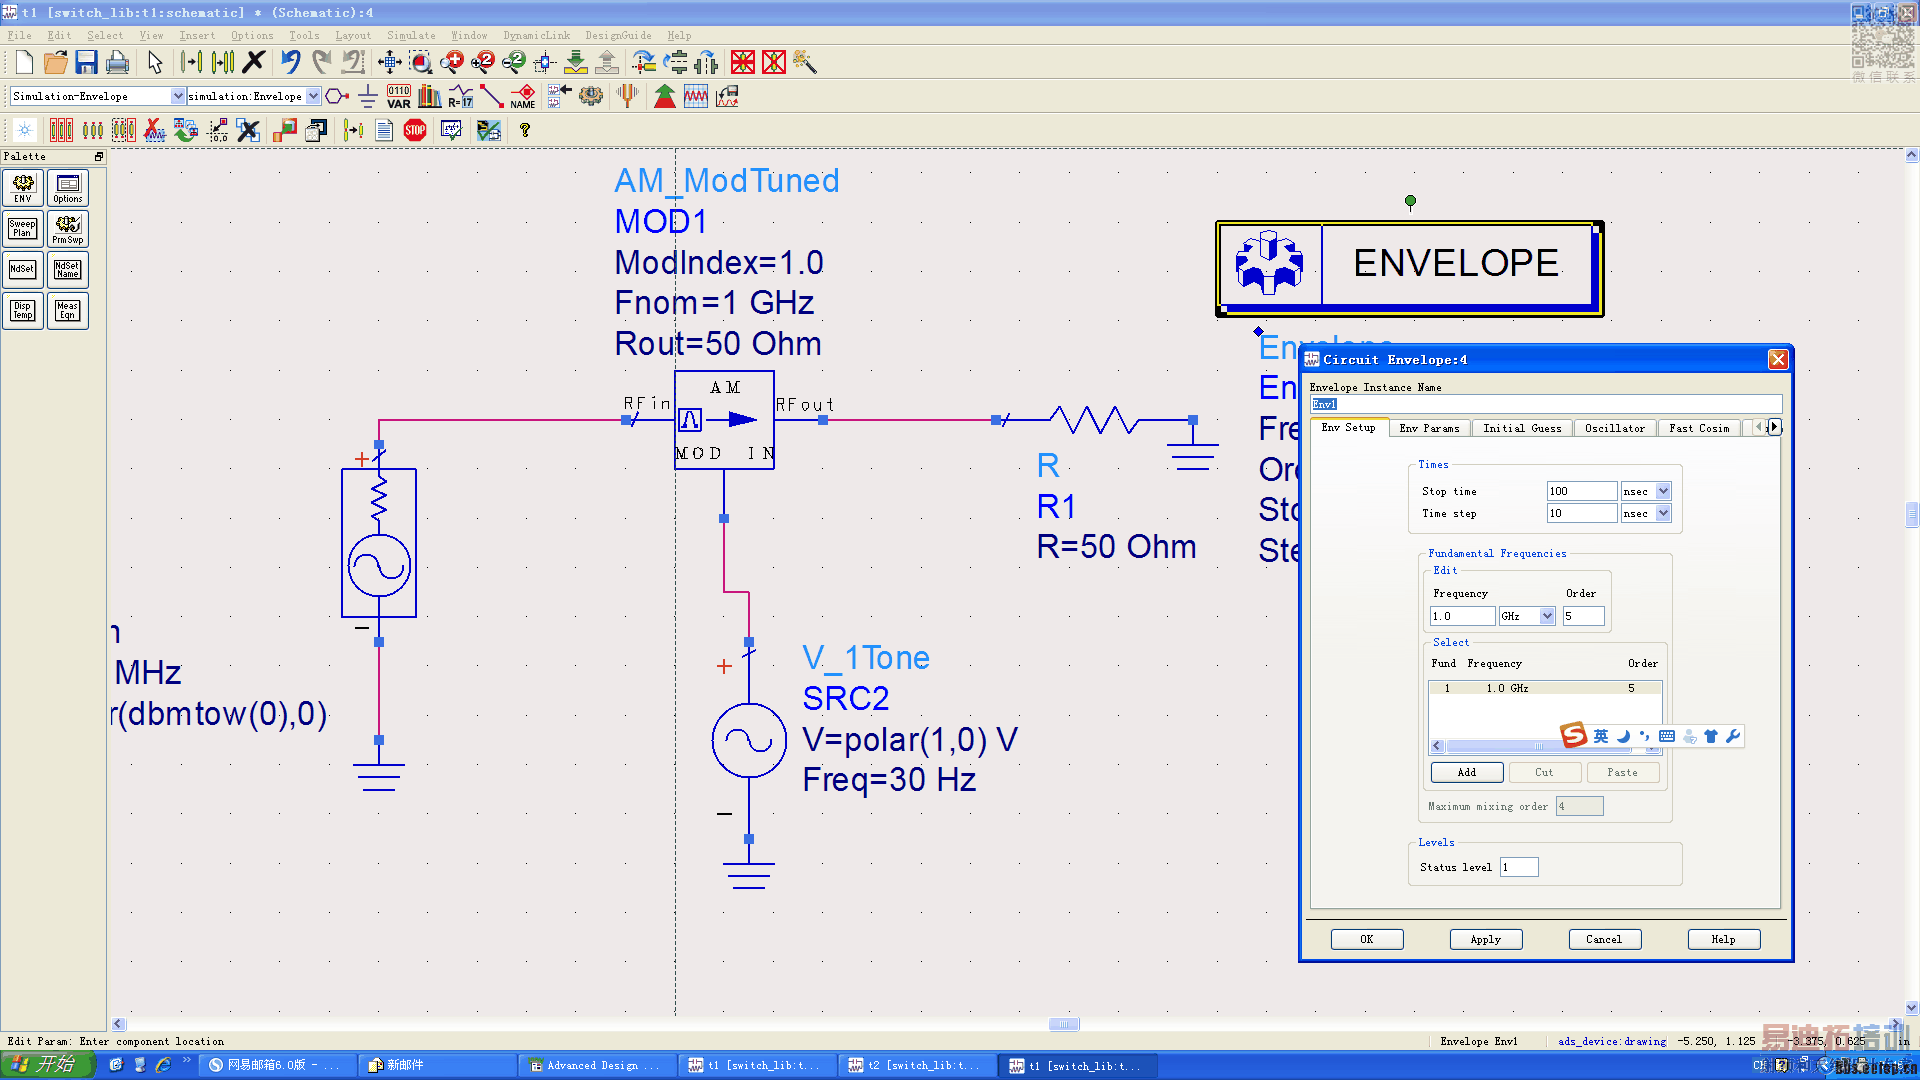Place ENV controller from palette
This screenshot has width=1920, height=1080.
pyautogui.click(x=23, y=188)
